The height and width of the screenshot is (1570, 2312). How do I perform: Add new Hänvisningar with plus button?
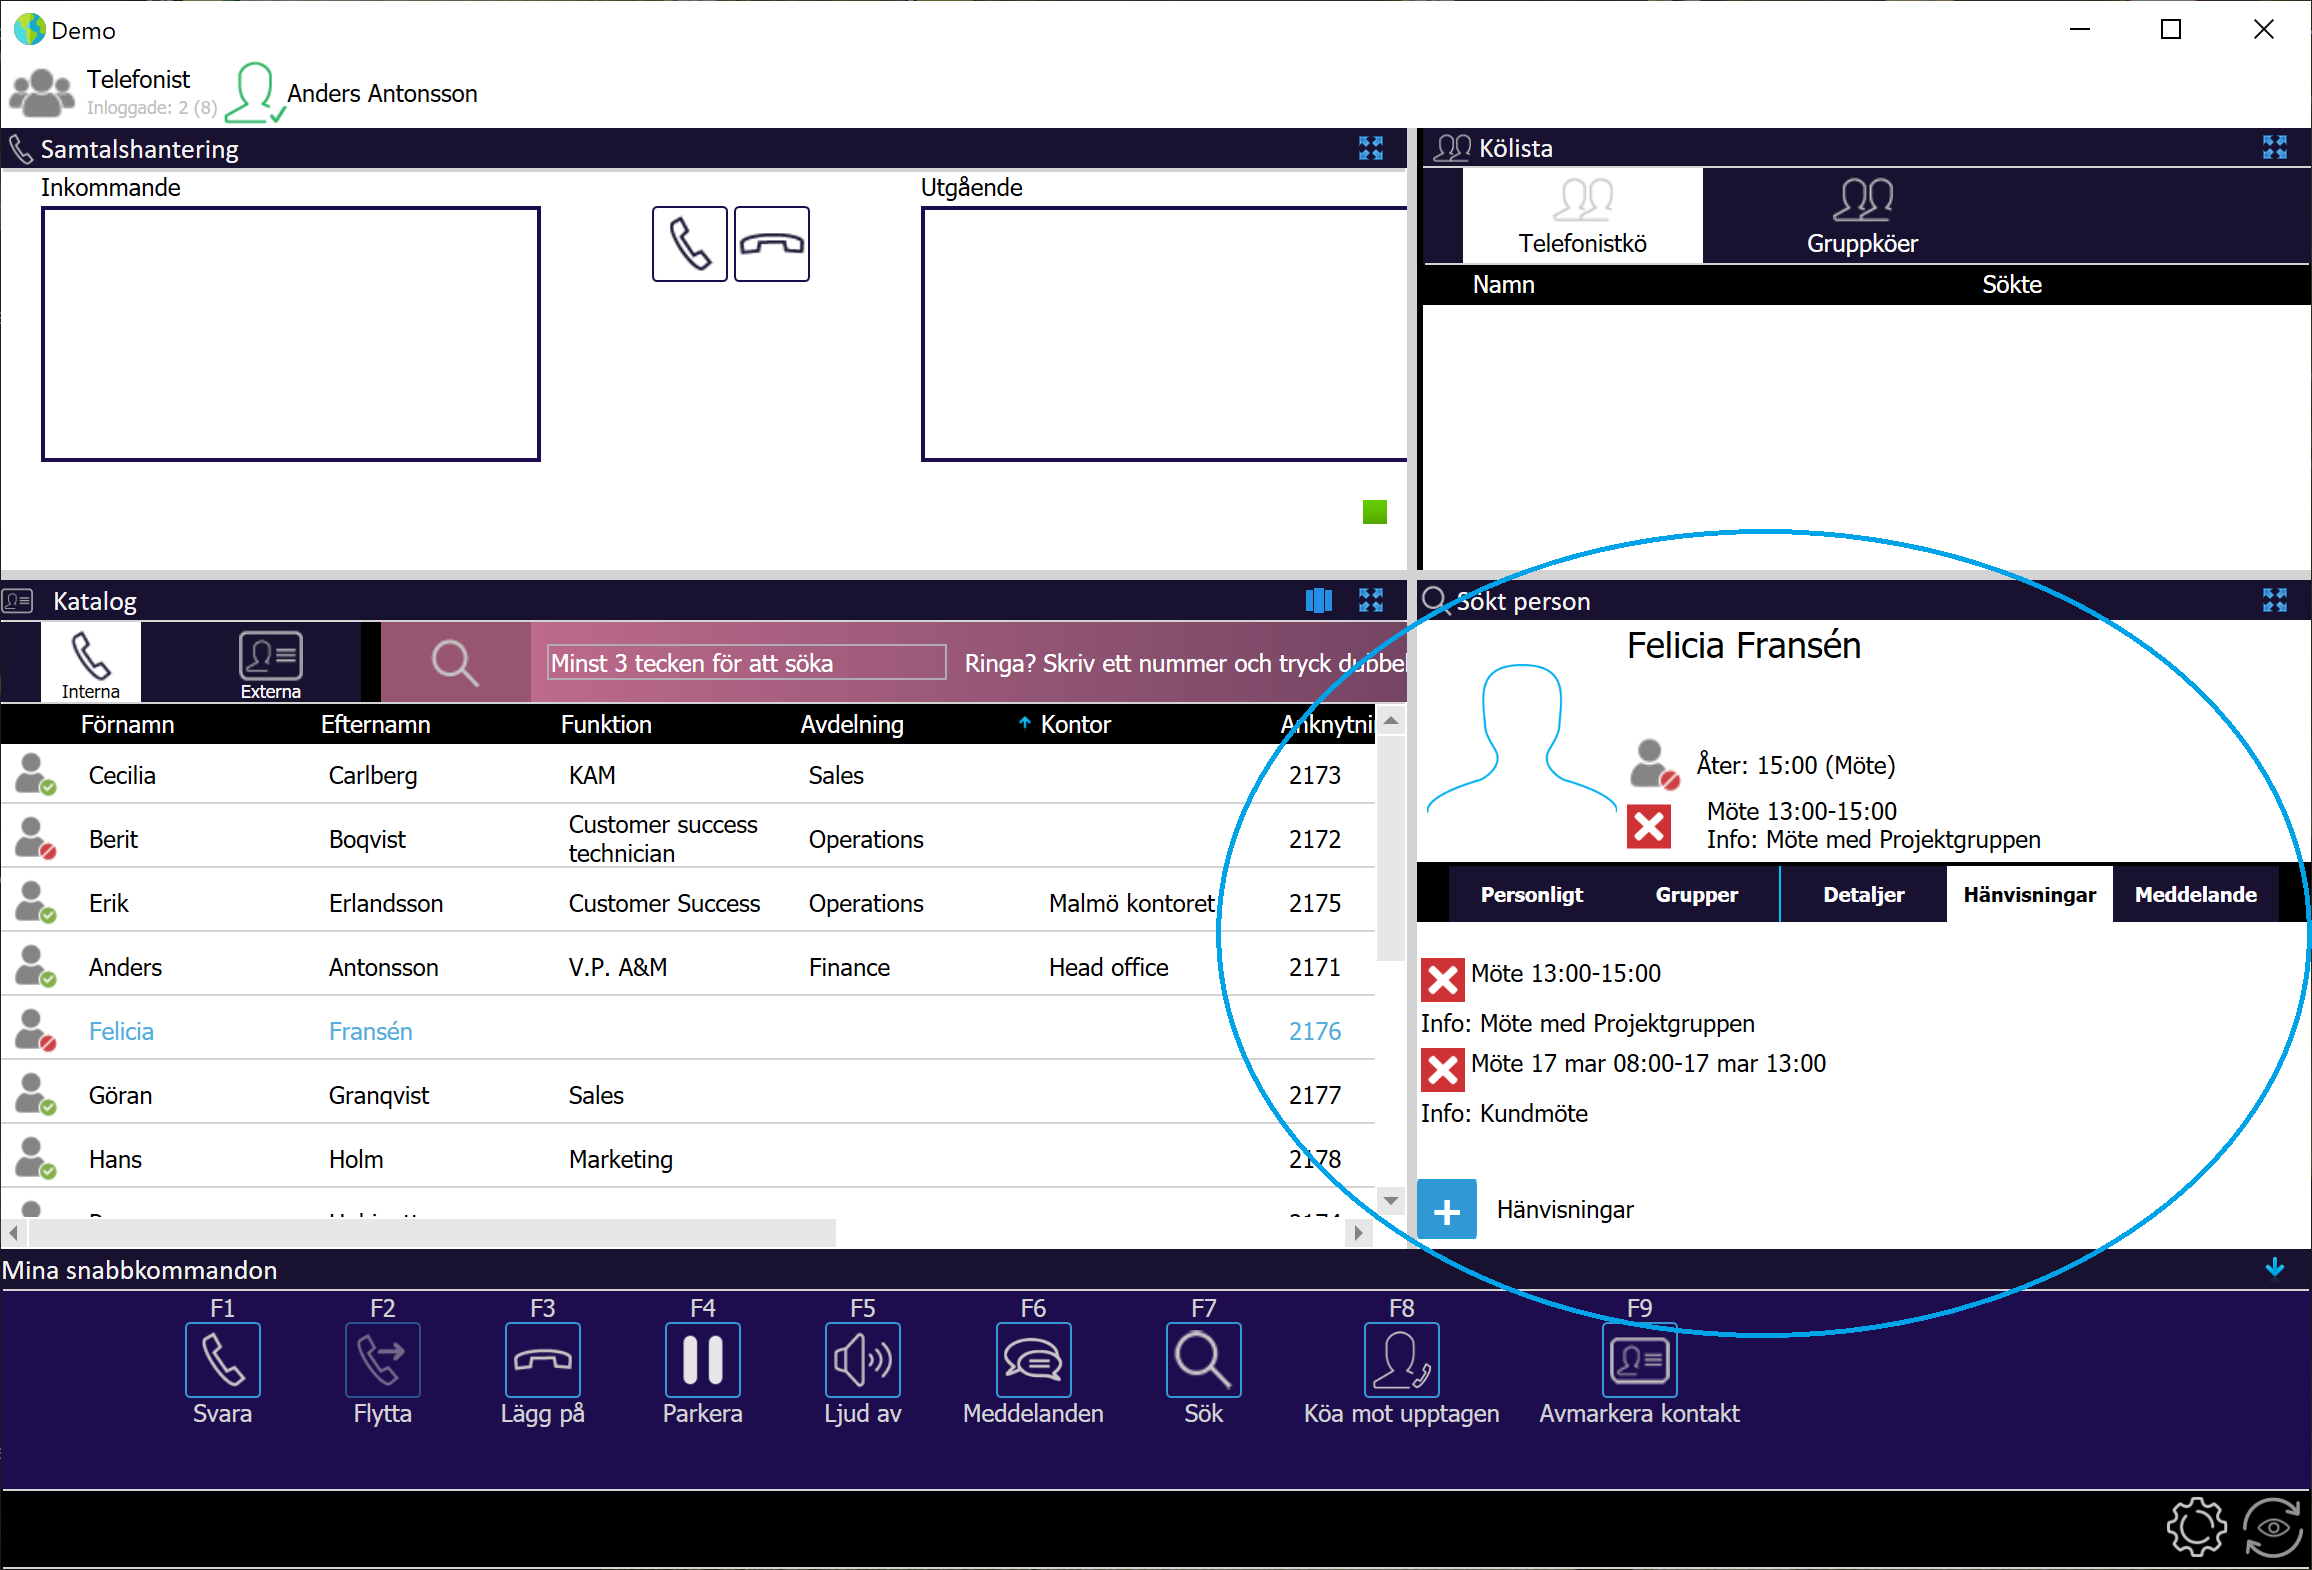tap(1446, 1210)
